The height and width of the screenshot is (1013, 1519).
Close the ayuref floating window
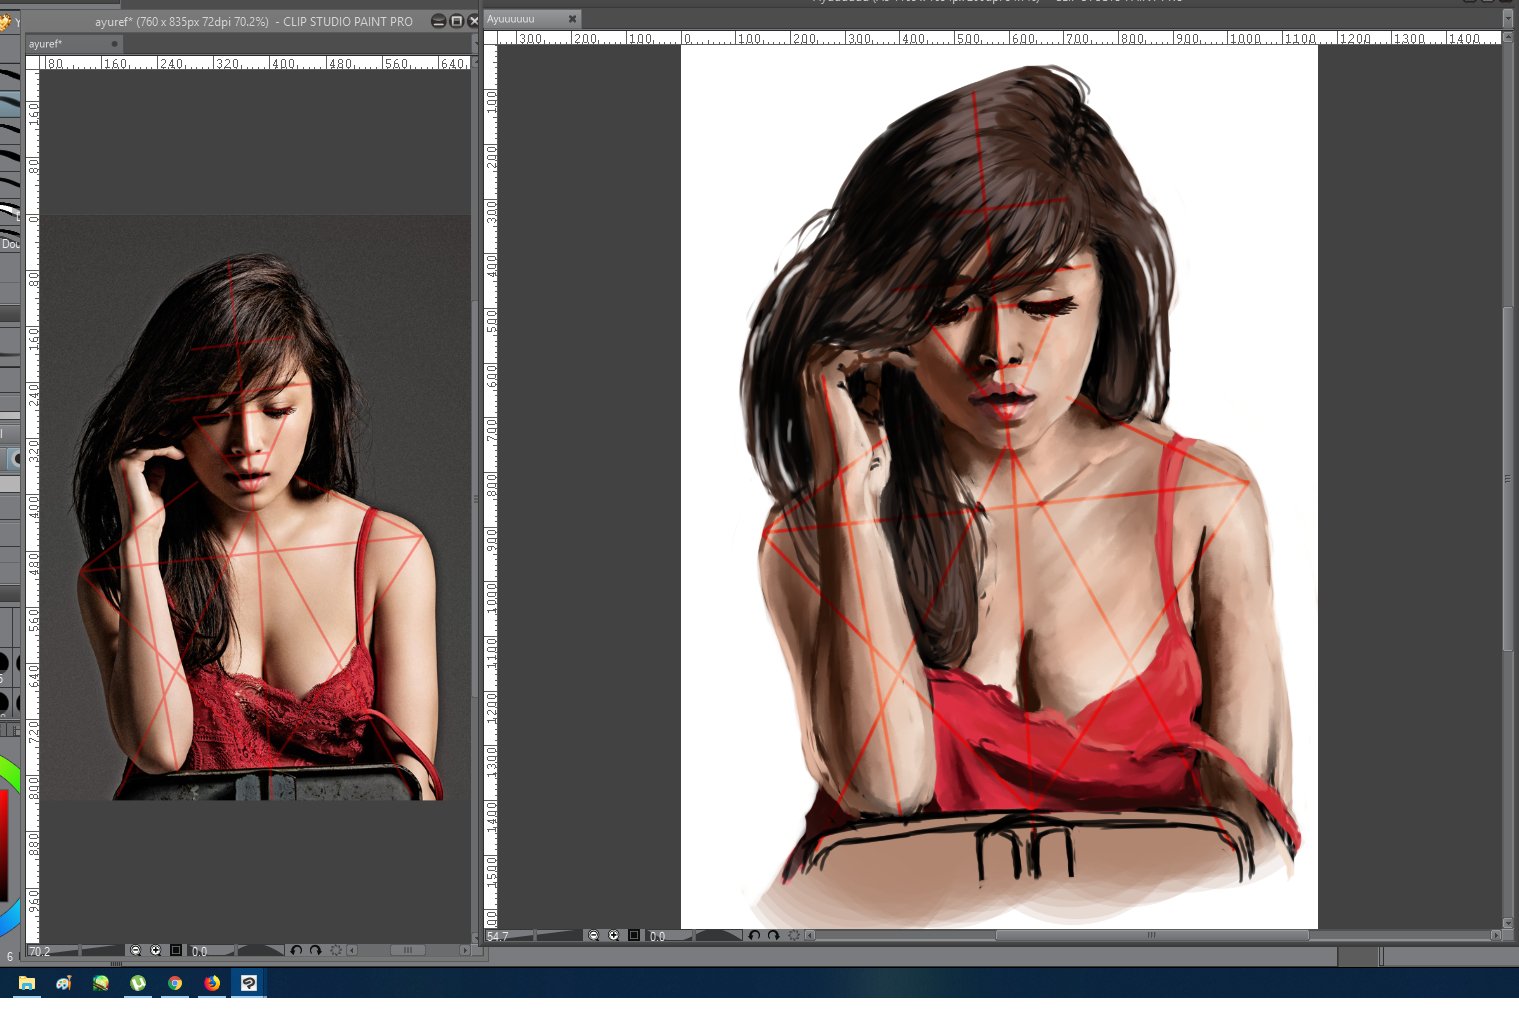(x=473, y=21)
